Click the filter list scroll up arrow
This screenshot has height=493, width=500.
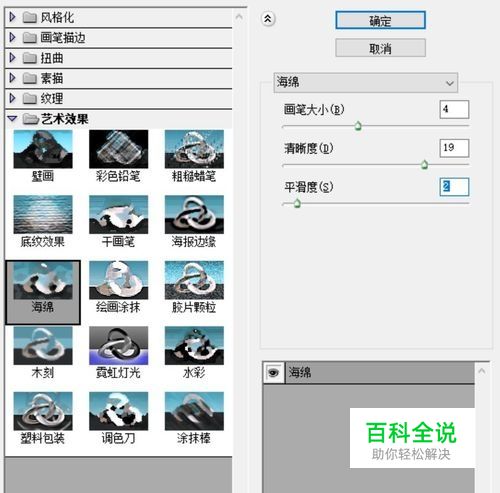click(x=239, y=17)
